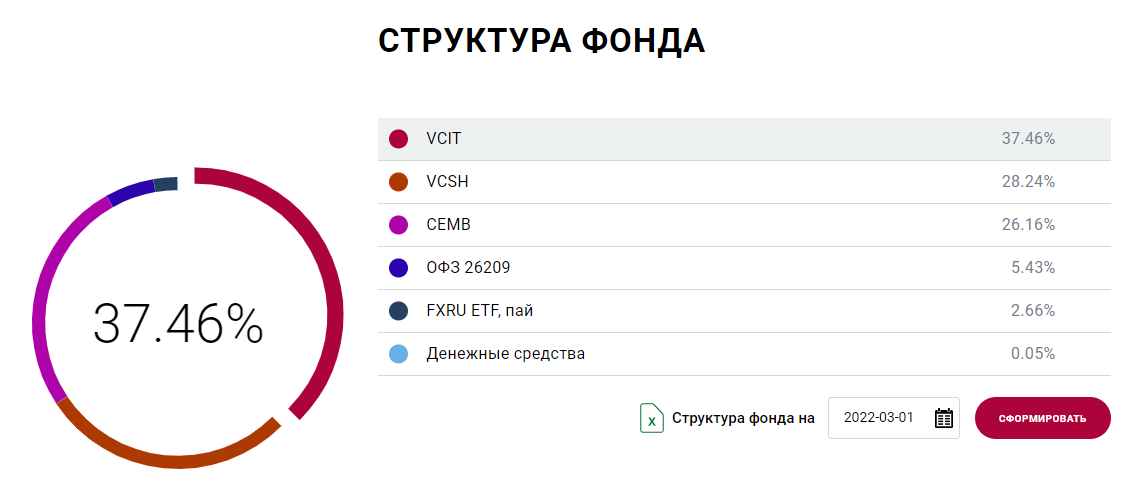Viewport: 1124px width, 490px height.
Task: Click the Денежные средства light blue dot
Action: (x=398, y=354)
